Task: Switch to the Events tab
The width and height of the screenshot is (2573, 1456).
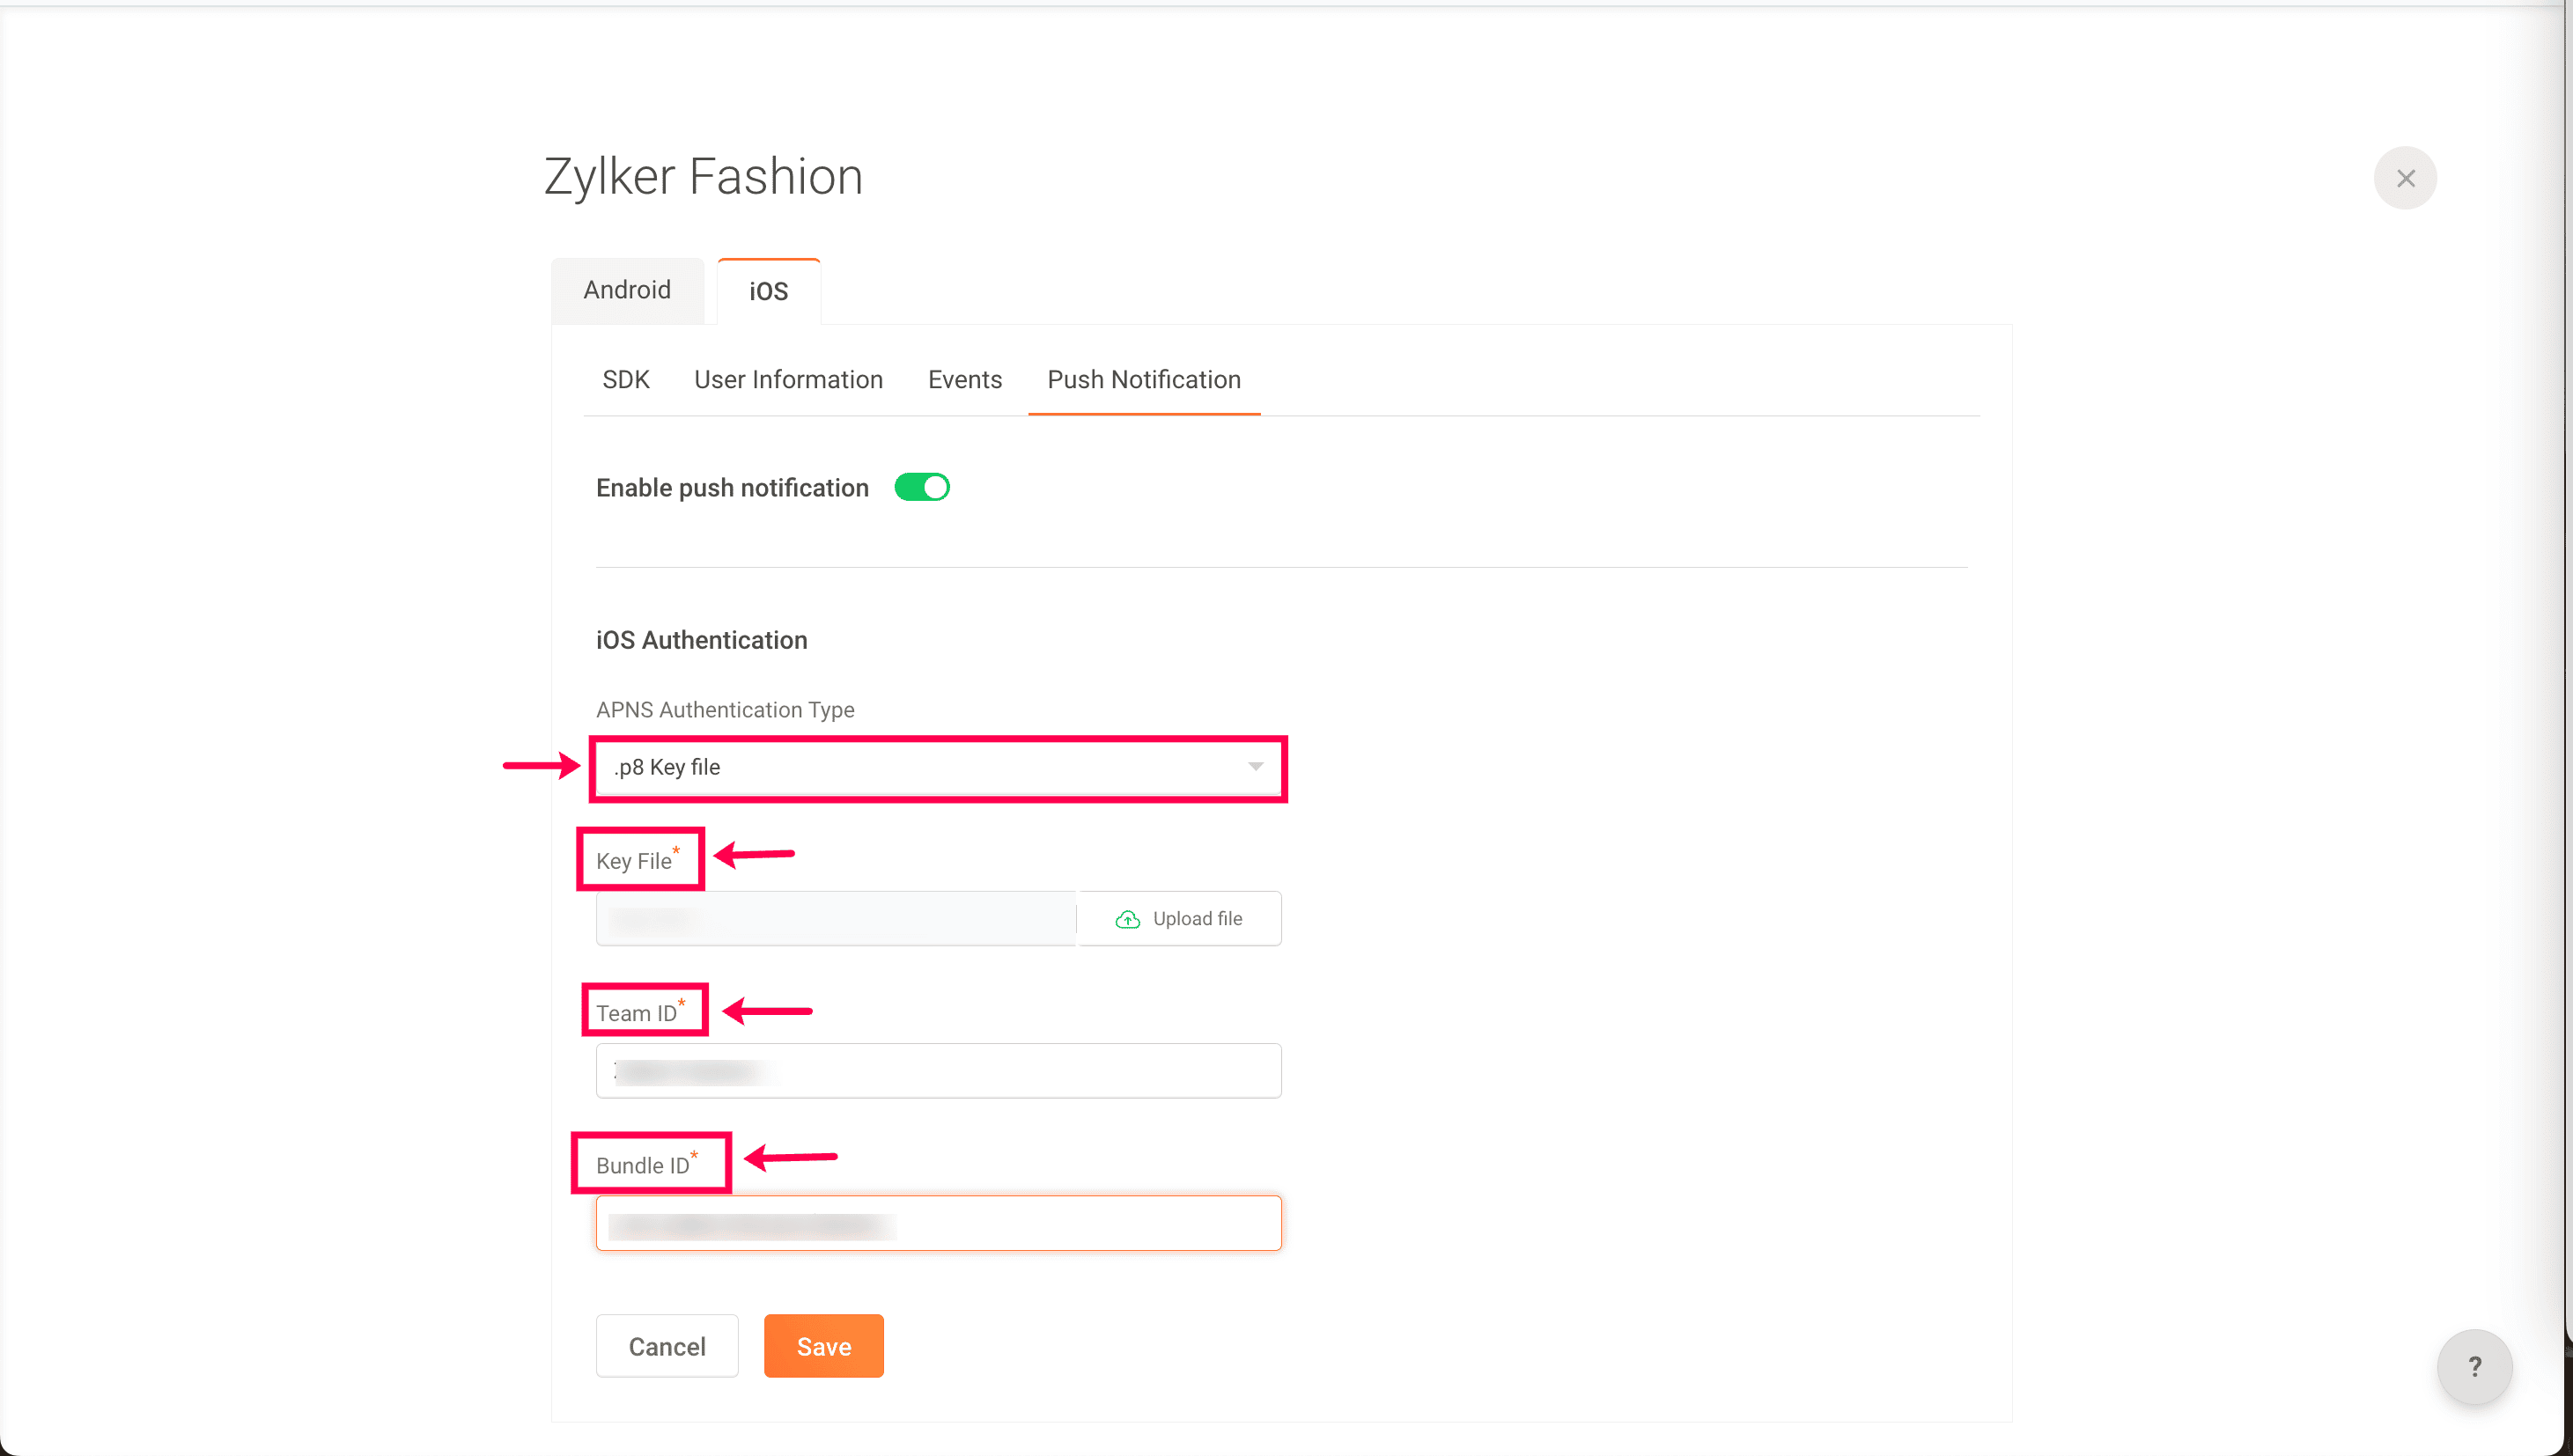Action: (964, 380)
